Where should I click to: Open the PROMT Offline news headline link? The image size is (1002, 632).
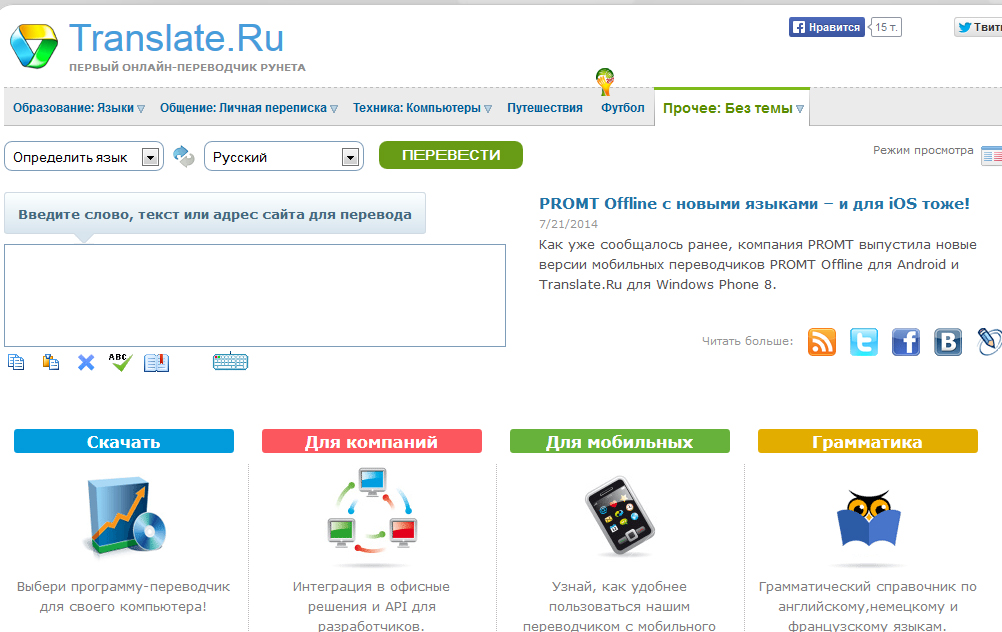click(754, 203)
